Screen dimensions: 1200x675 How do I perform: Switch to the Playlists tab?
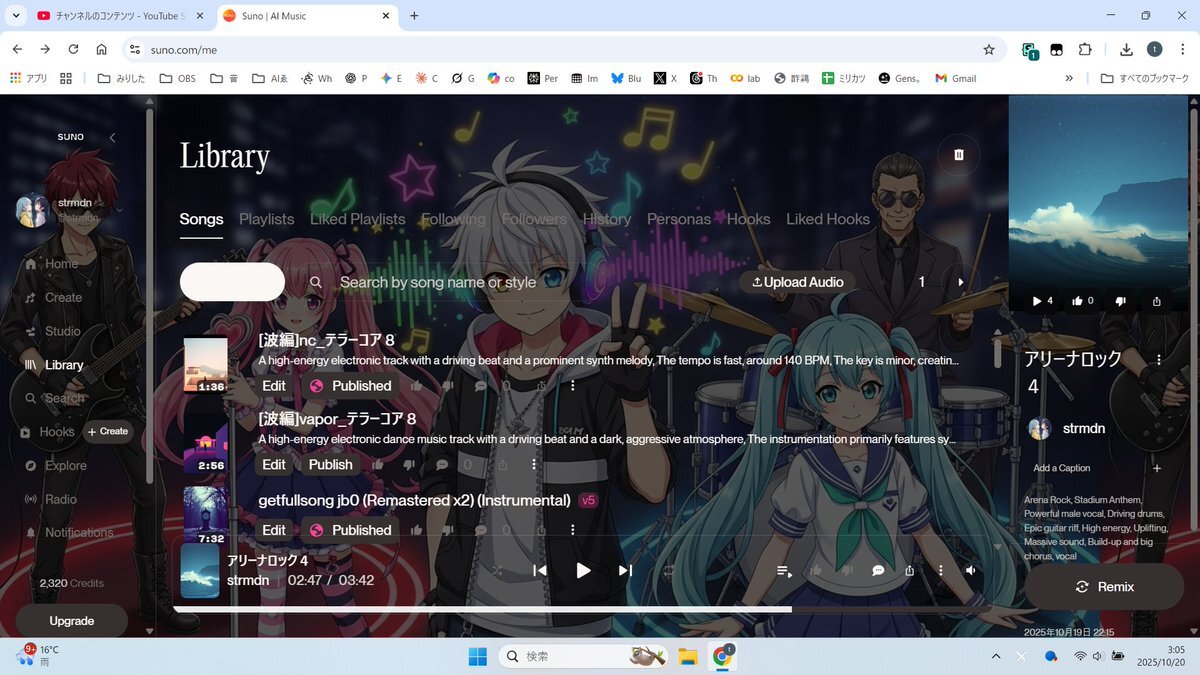click(266, 219)
